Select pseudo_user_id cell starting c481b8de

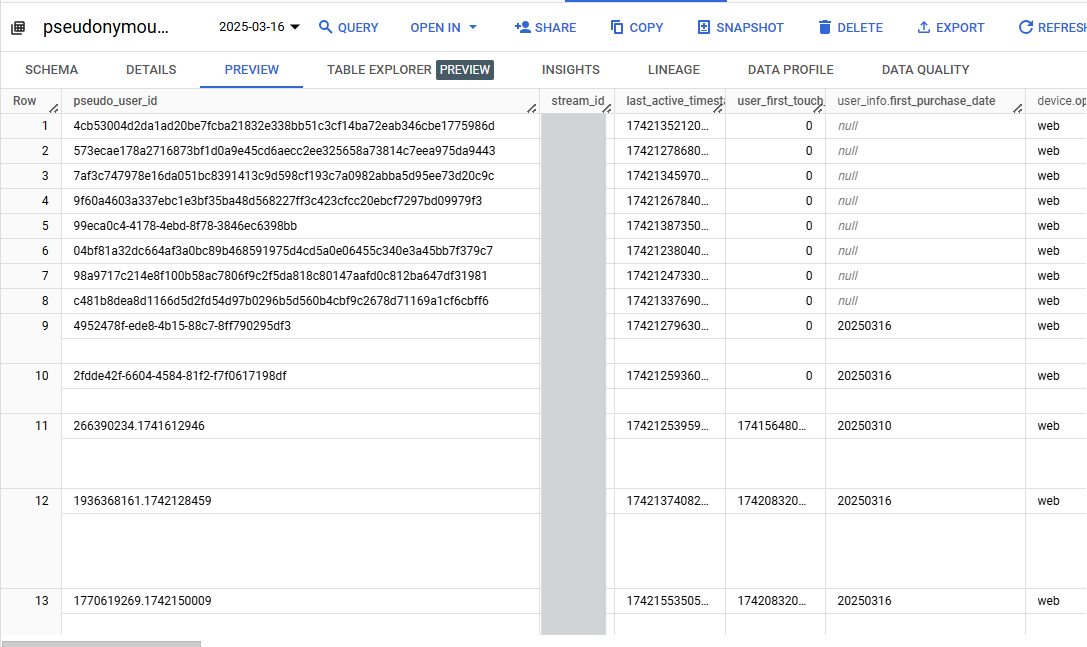301,301
